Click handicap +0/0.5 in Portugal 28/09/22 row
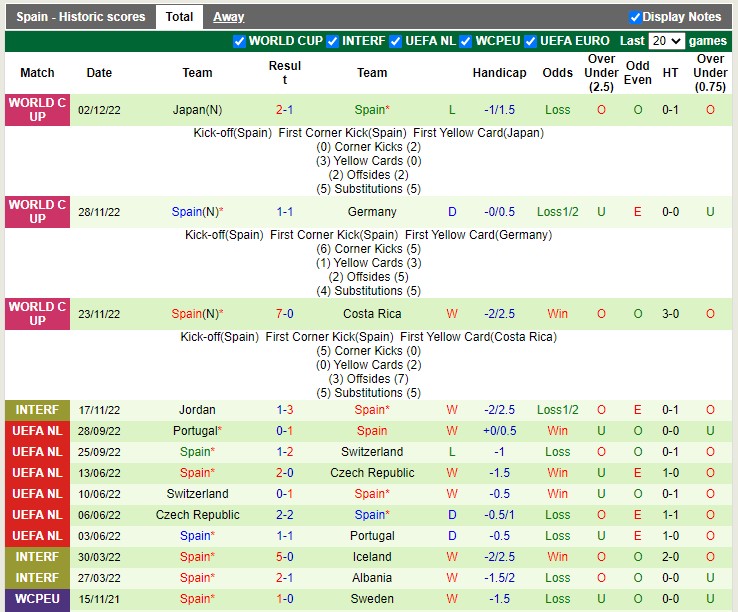This screenshot has height=612, width=738. 499,431
